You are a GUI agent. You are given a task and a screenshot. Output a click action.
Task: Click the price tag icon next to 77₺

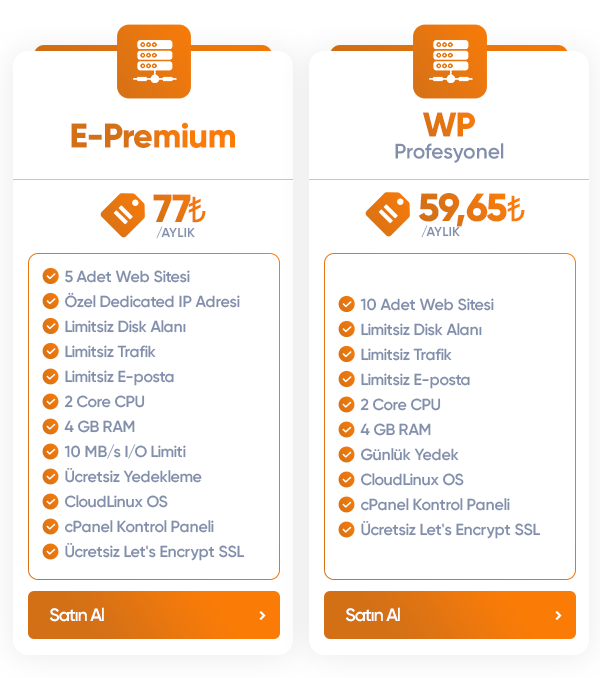(x=123, y=215)
